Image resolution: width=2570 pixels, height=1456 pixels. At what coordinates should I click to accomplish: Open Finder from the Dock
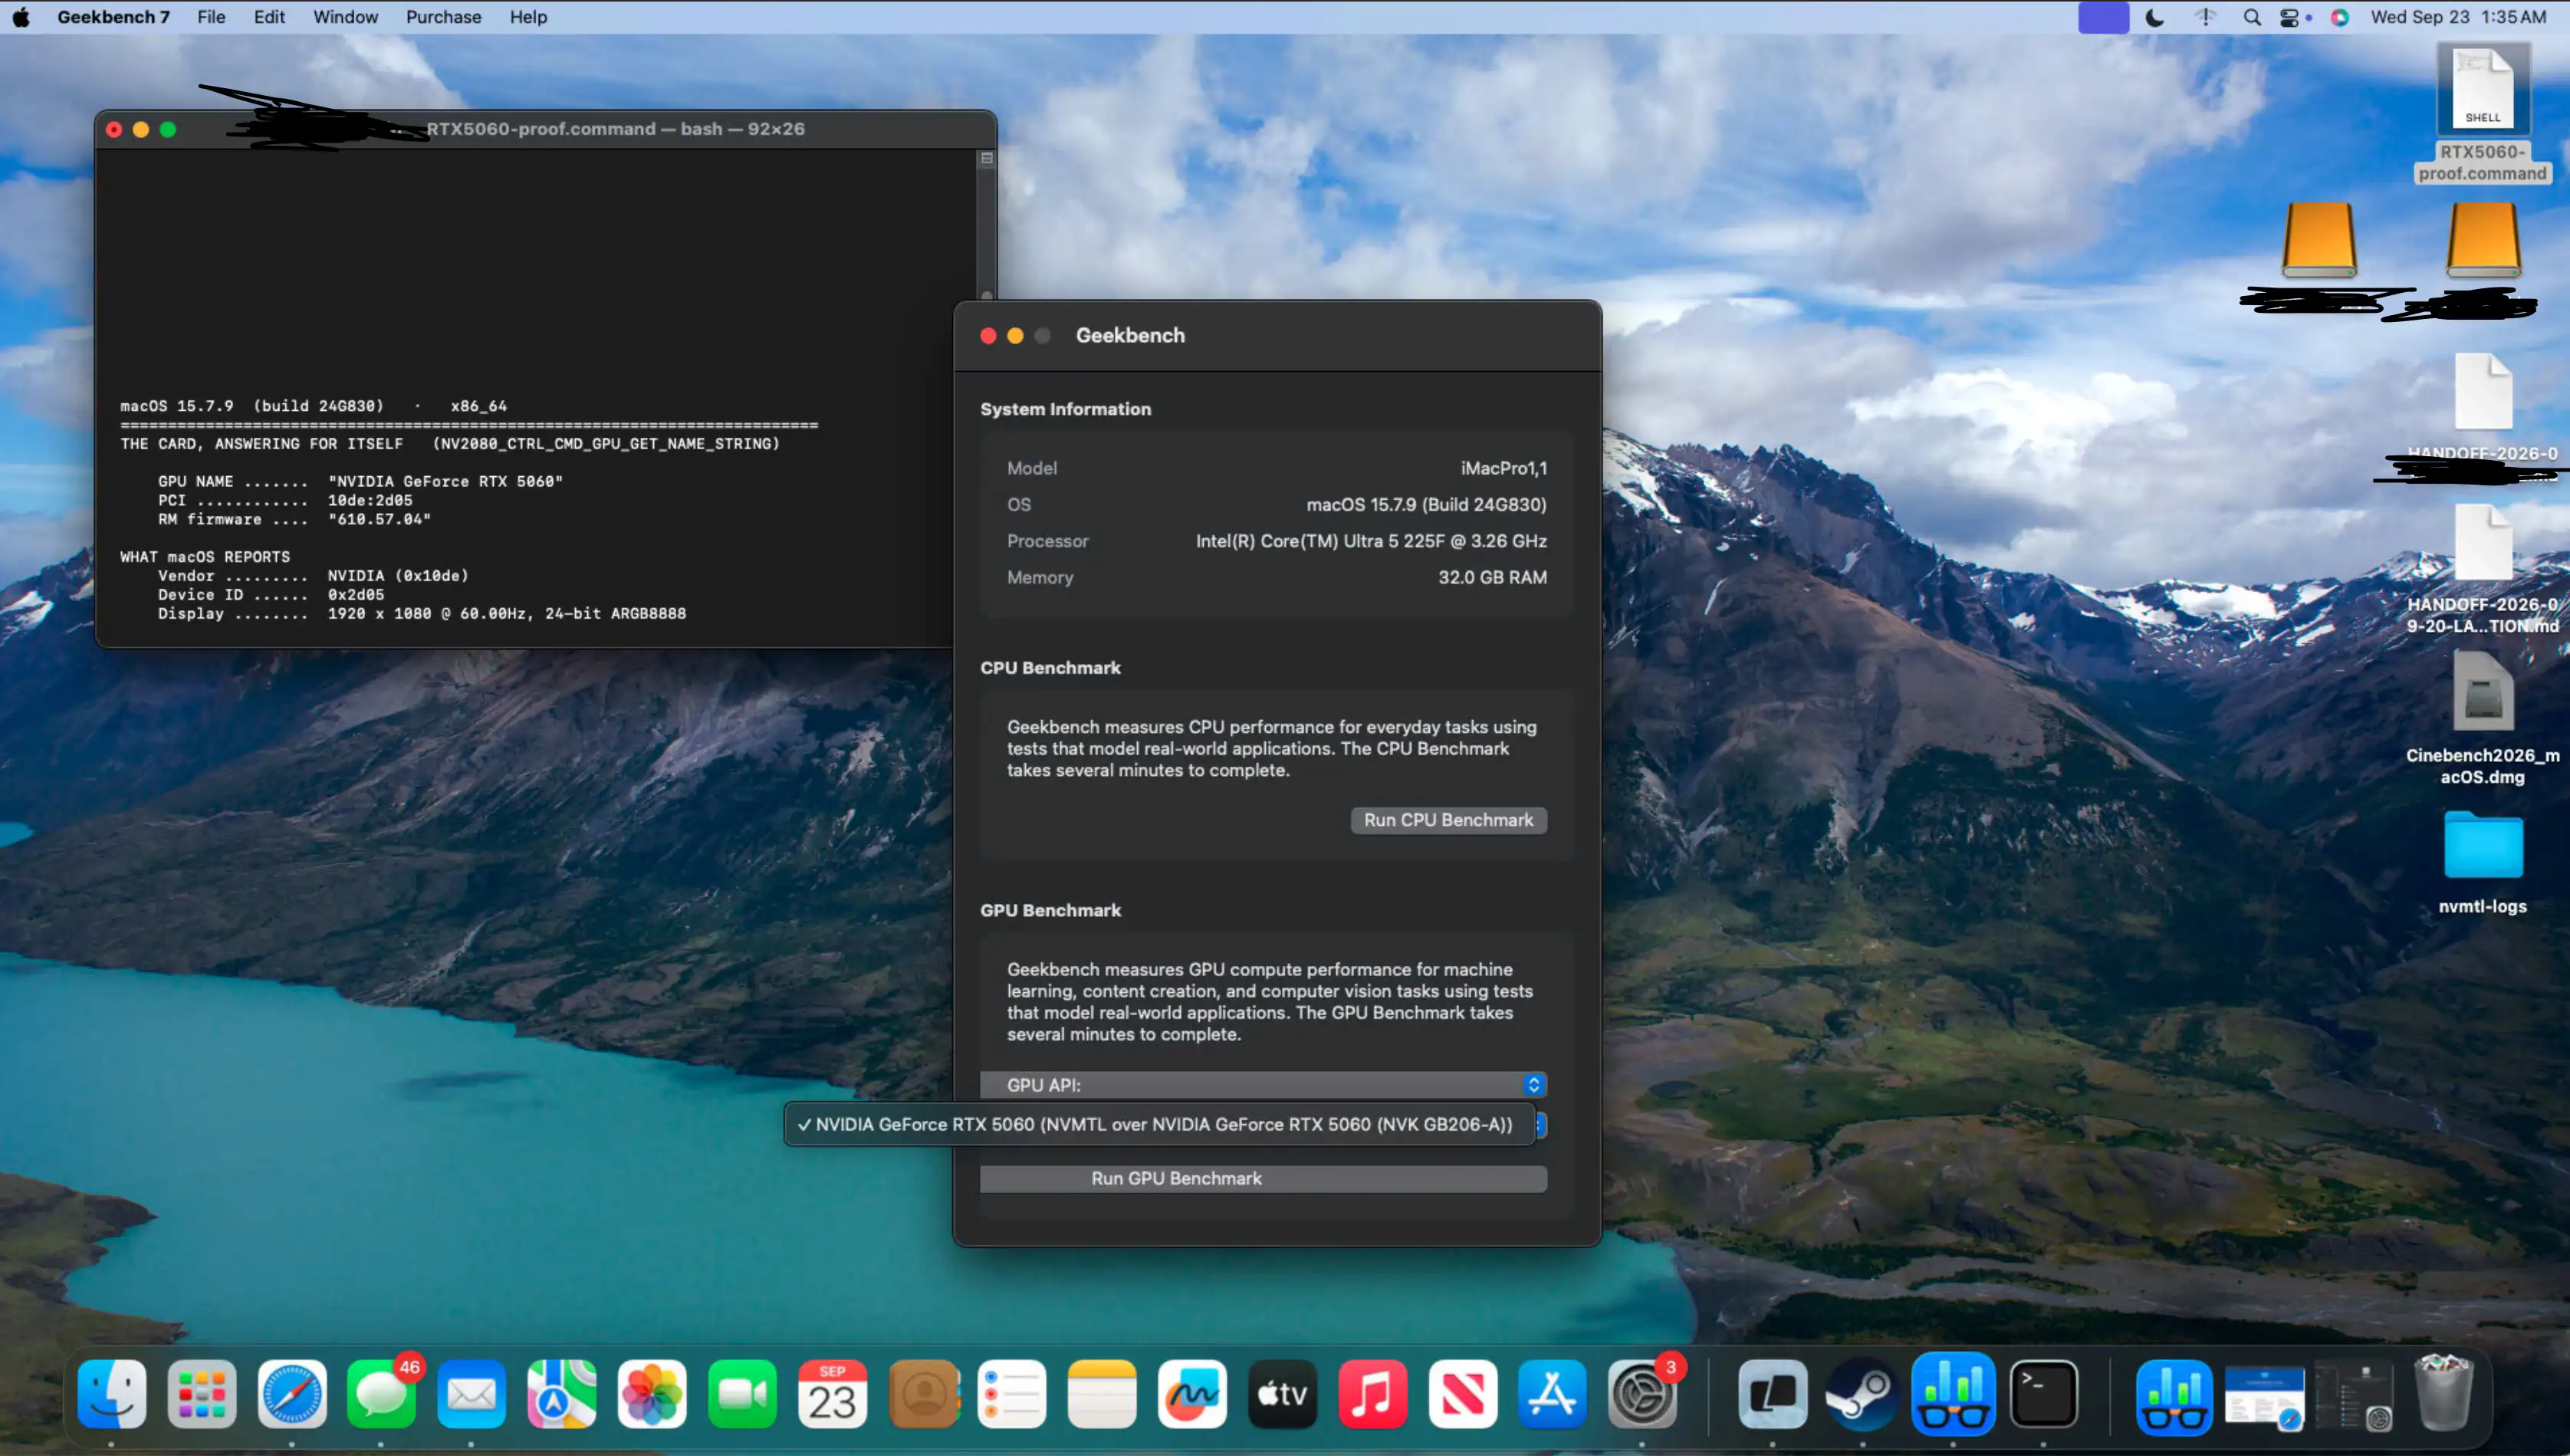(x=111, y=1393)
